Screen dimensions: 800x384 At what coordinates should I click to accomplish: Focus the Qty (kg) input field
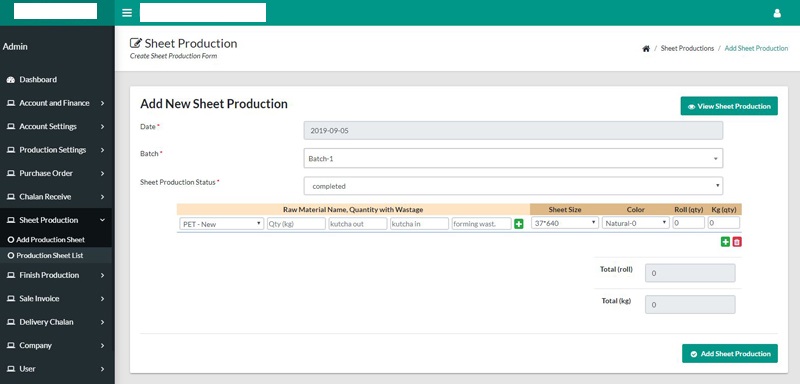[296, 223]
